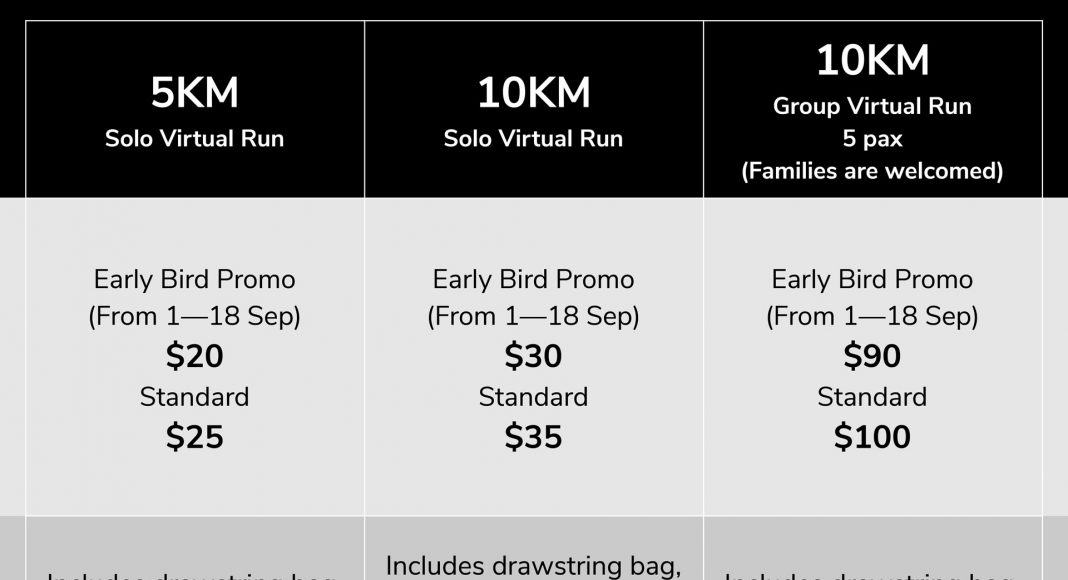Click the From 1—18 Sep date under 10KM solo
Image resolution: width=1068 pixels, height=580 pixels.
(533, 317)
